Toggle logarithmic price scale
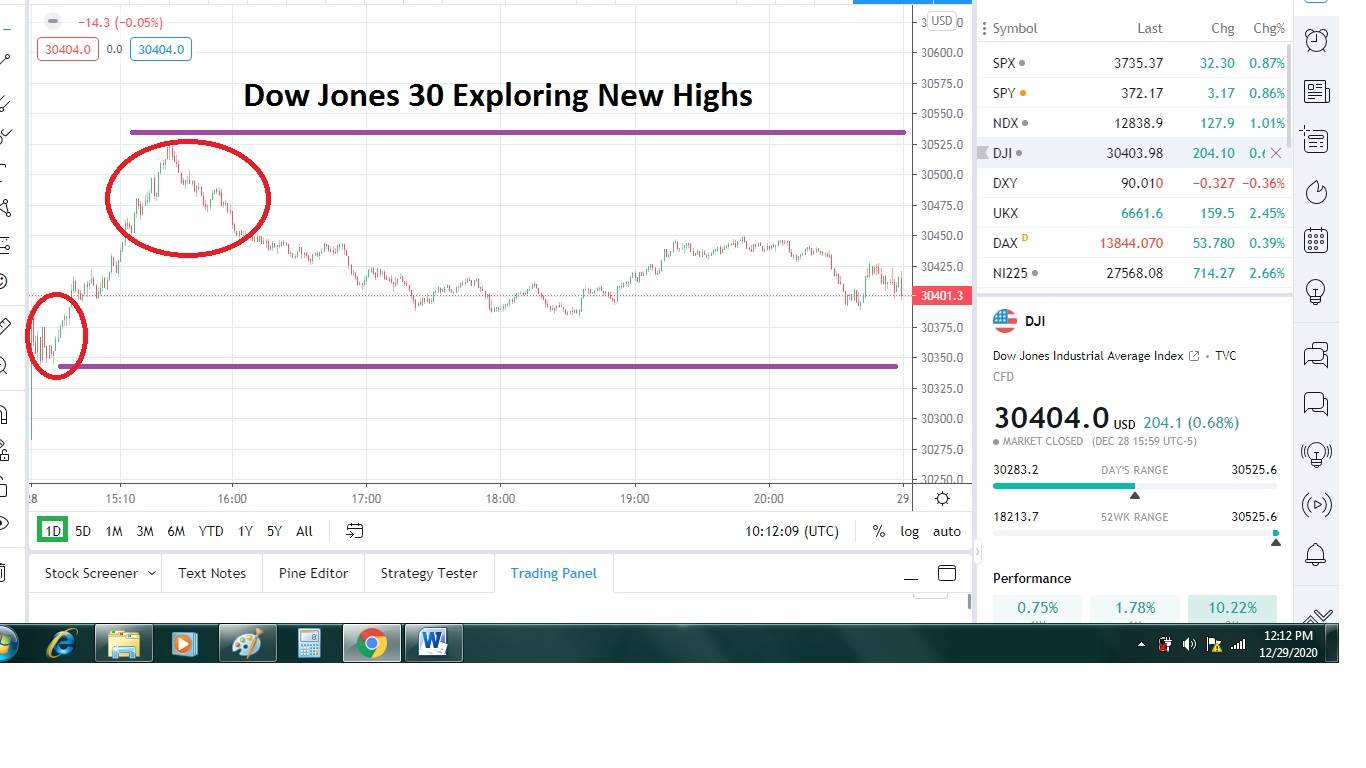 [x=909, y=531]
